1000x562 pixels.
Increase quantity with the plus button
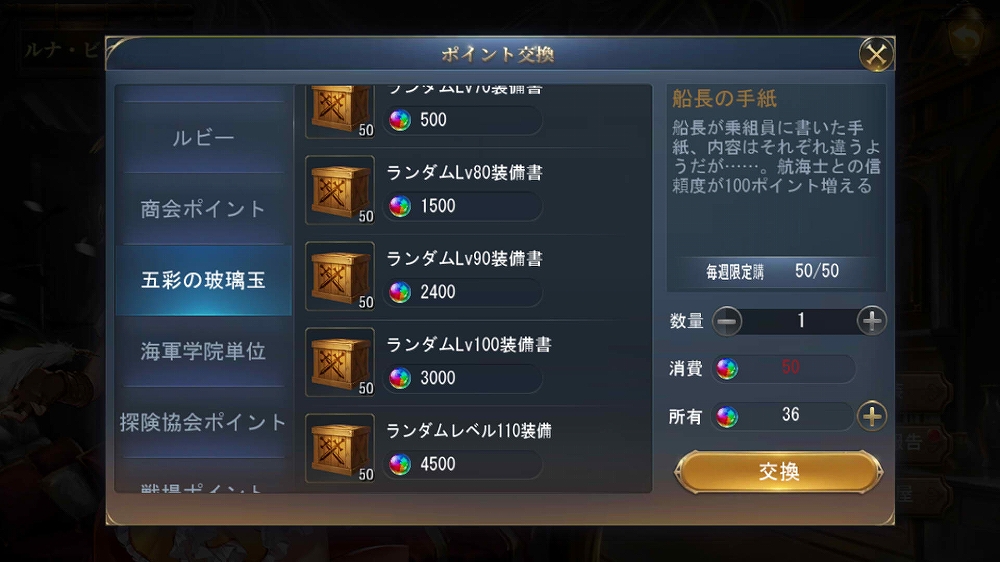click(x=872, y=321)
